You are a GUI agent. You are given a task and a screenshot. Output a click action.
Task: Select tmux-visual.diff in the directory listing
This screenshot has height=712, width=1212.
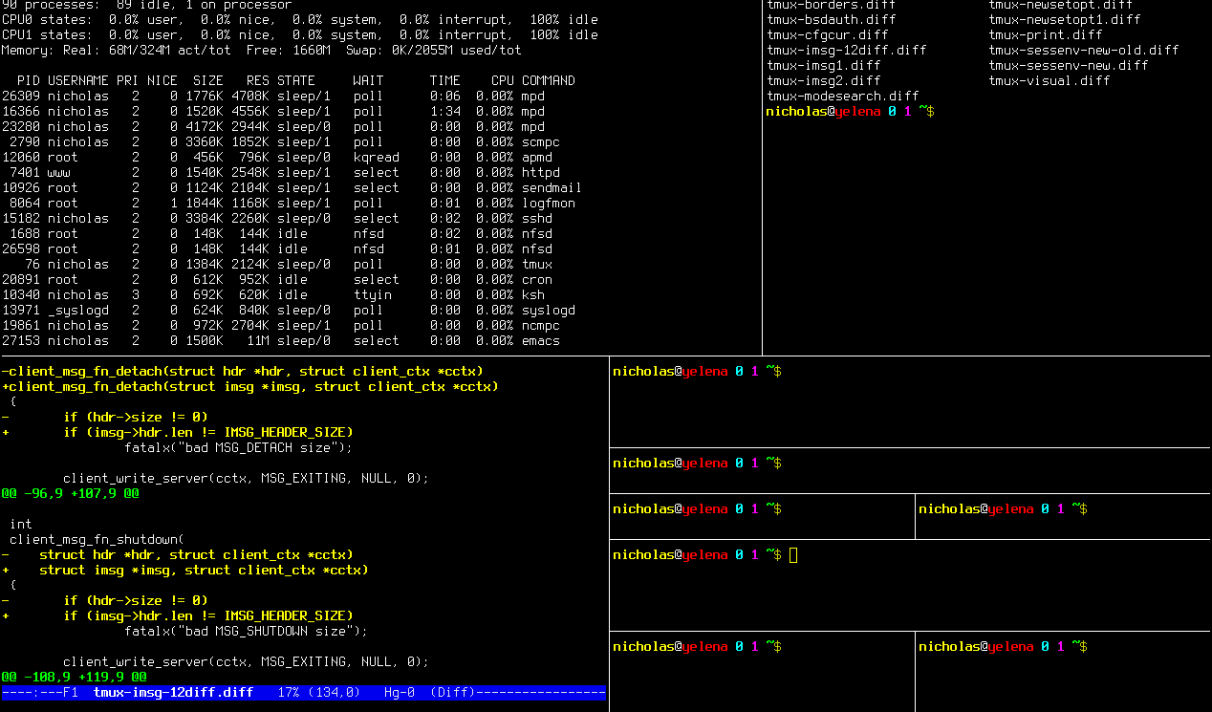[1049, 81]
